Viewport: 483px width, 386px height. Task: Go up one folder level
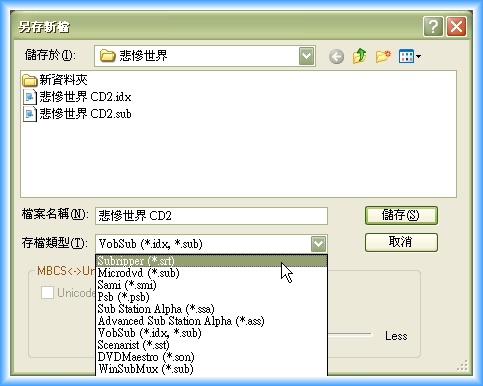click(x=359, y=56)
